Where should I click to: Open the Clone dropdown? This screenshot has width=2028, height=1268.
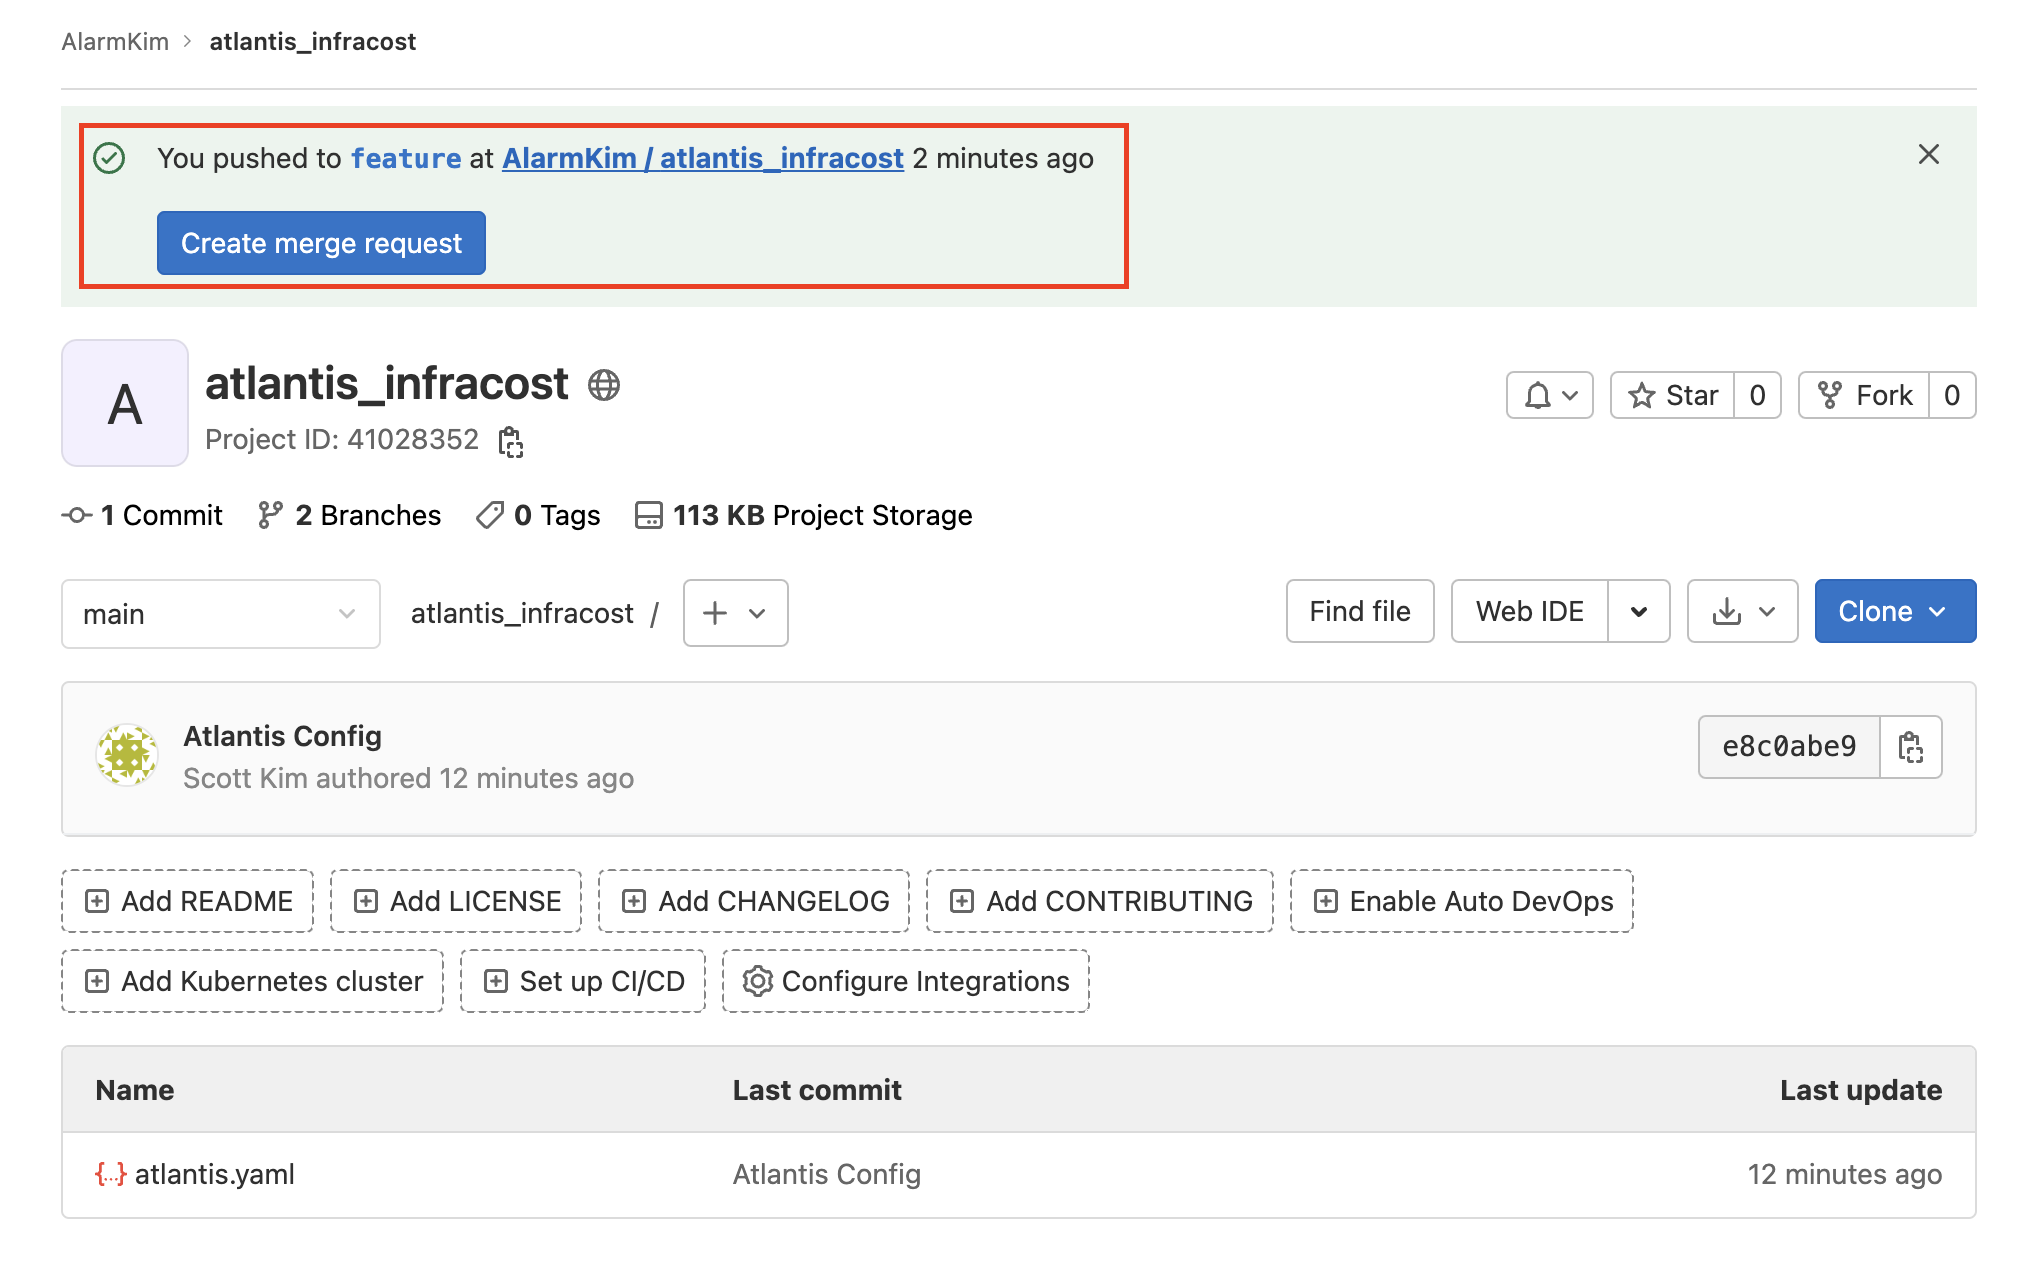pos(1894,612)
